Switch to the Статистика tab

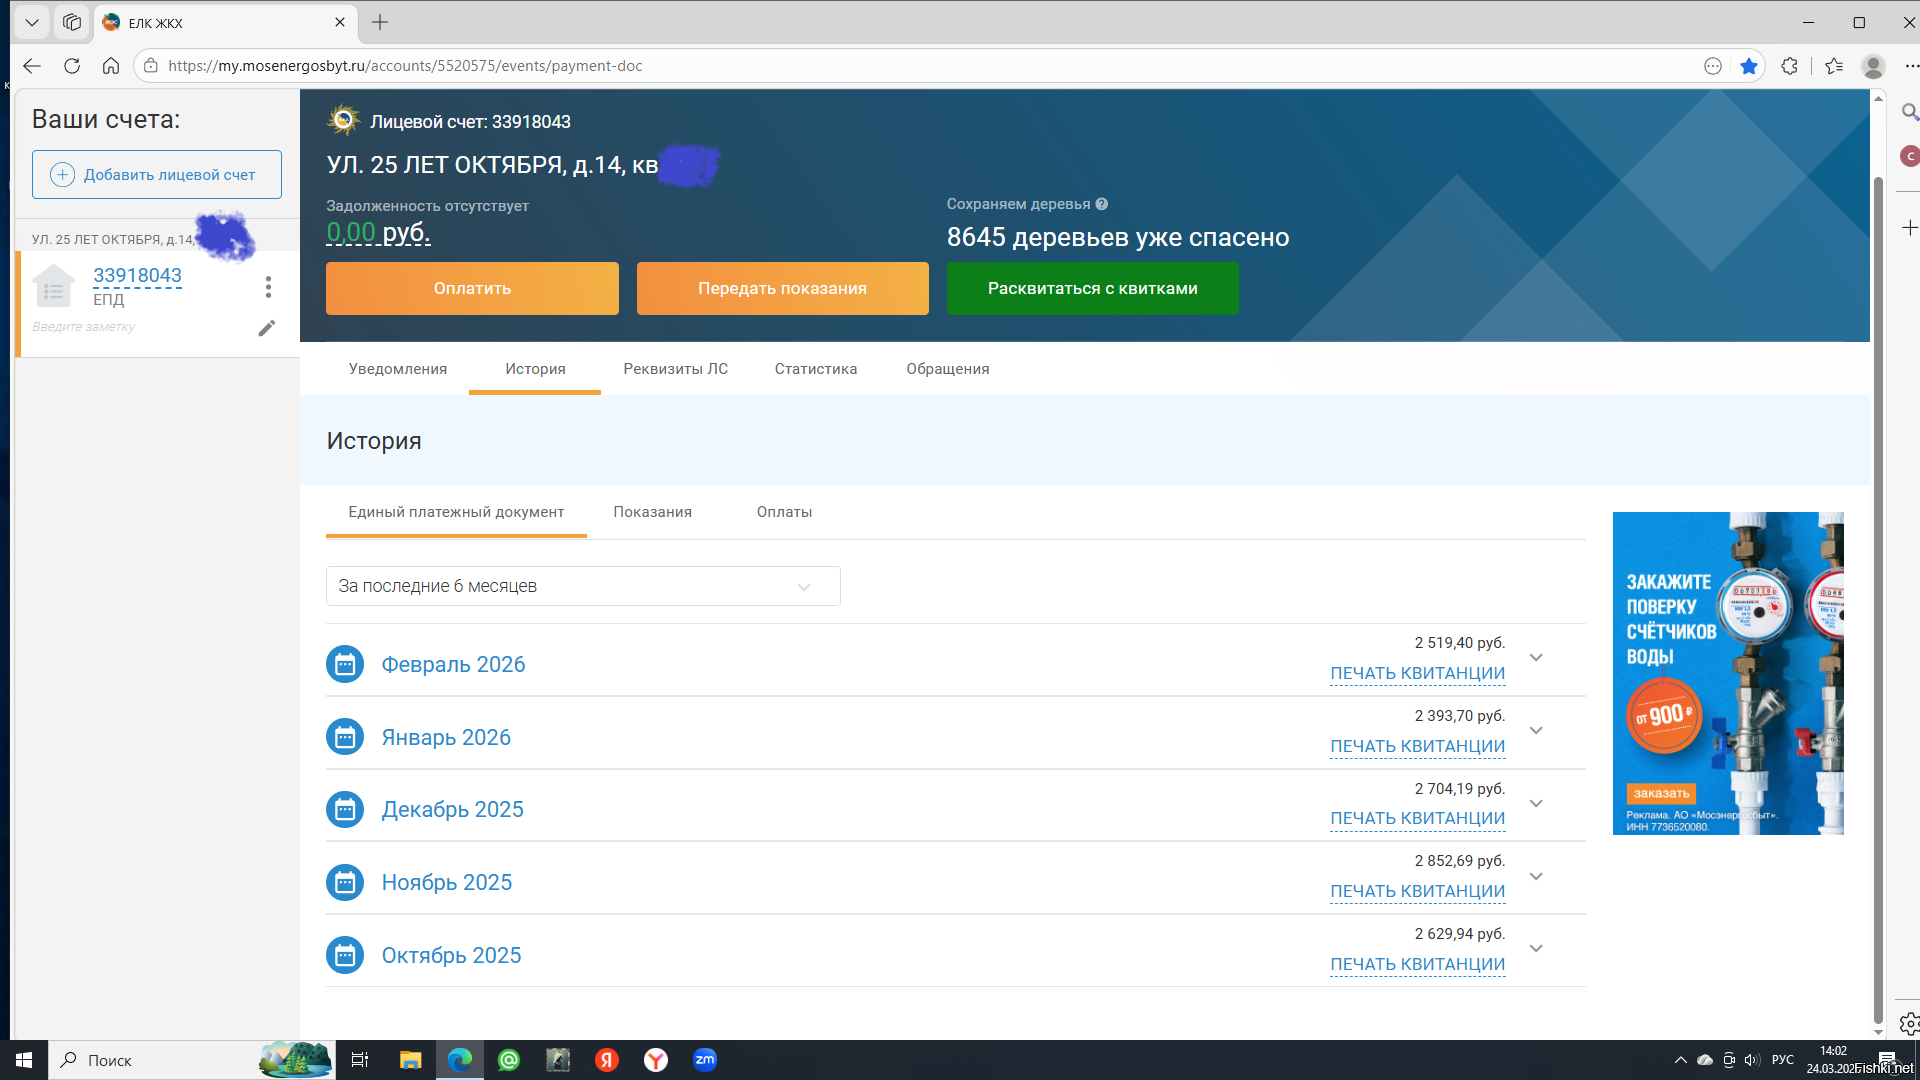tap(815, 369)
